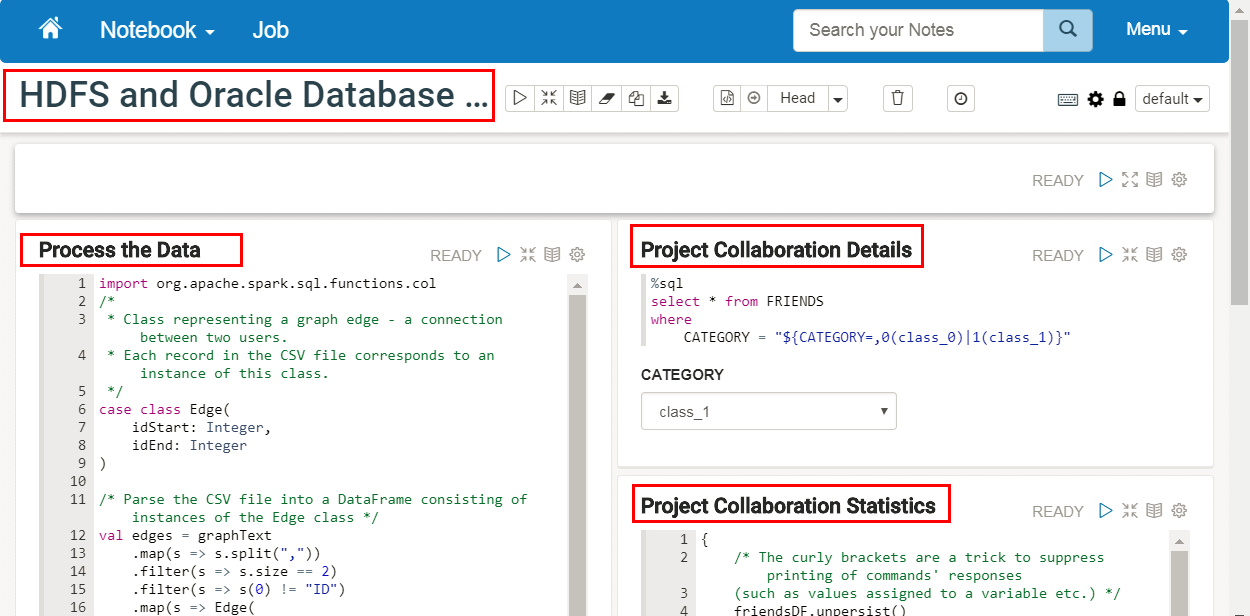Open the revision dropdown next to Head

click(x=838, y=98)
